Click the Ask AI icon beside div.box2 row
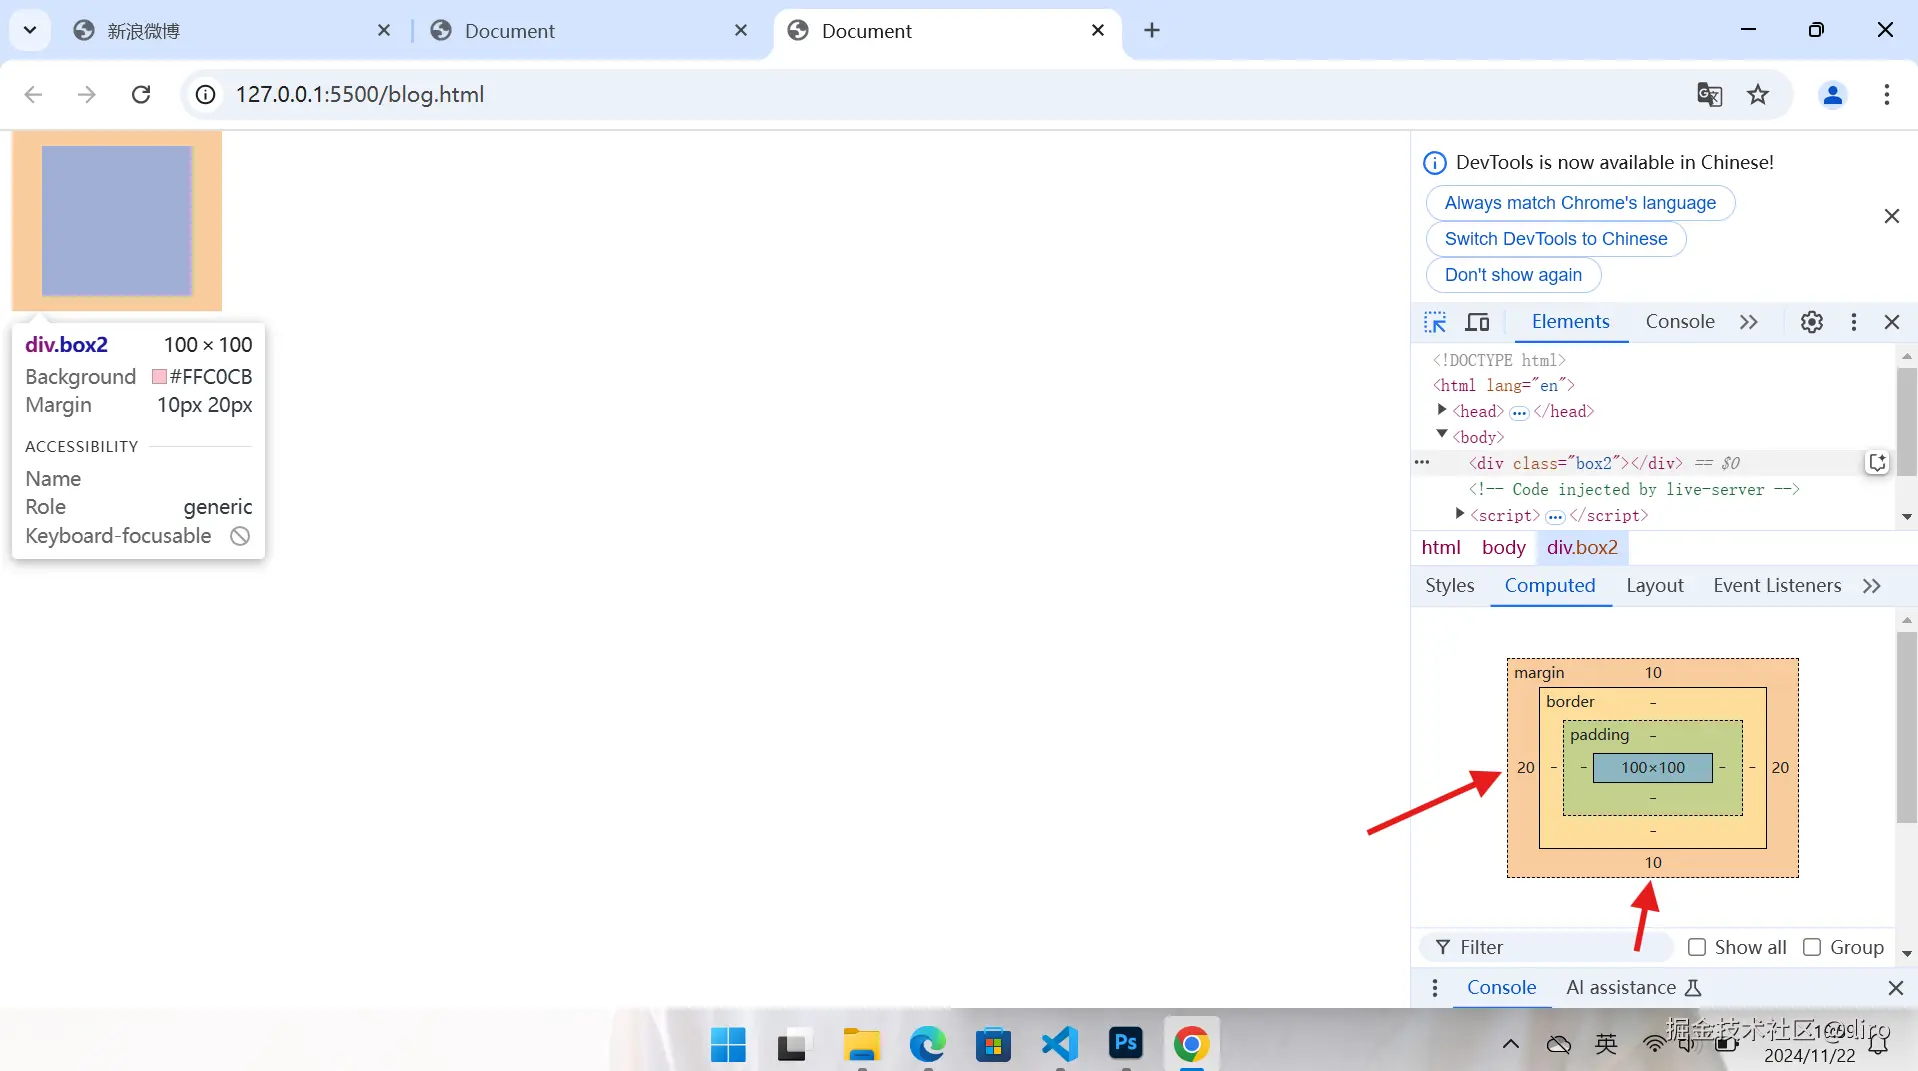The image size is (1918, 1071). click(1877, 462)
